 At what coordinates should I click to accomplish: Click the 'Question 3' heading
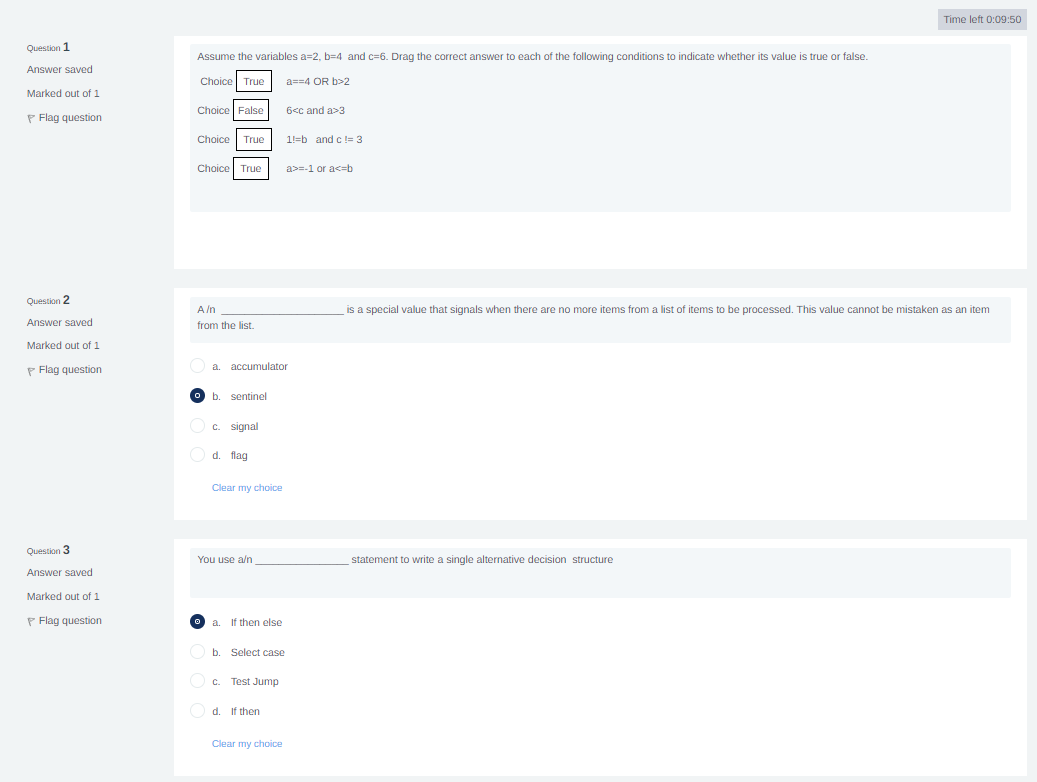coord(48,550)
